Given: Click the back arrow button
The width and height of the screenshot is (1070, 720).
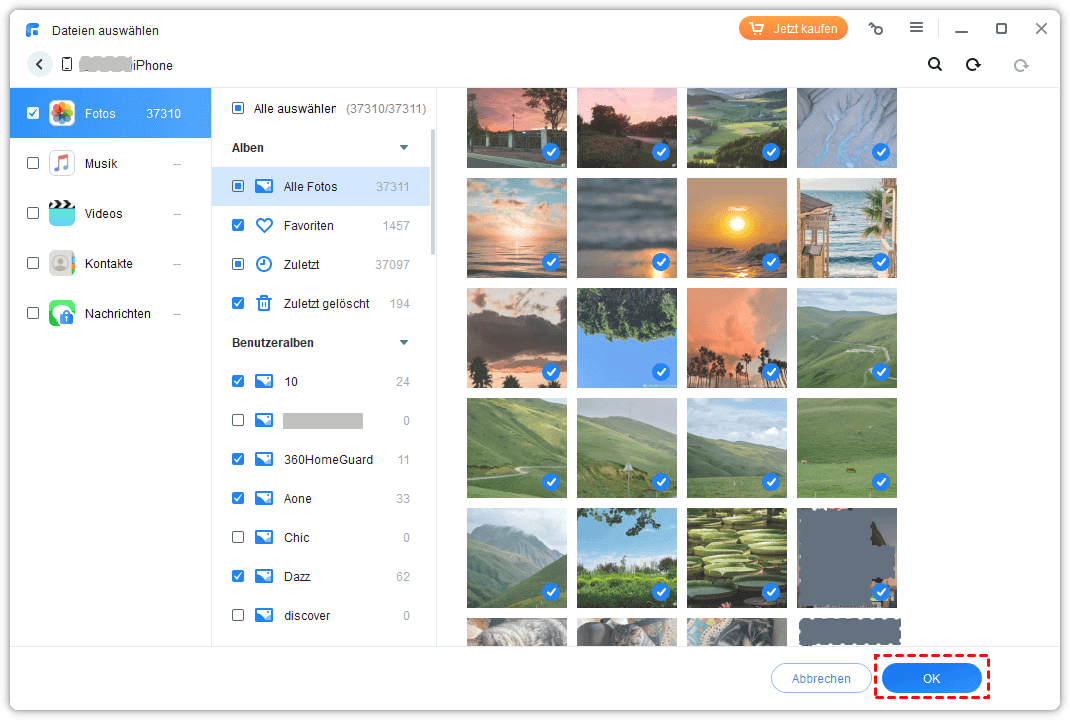Looking at the screenshot, I should [40, 65].
